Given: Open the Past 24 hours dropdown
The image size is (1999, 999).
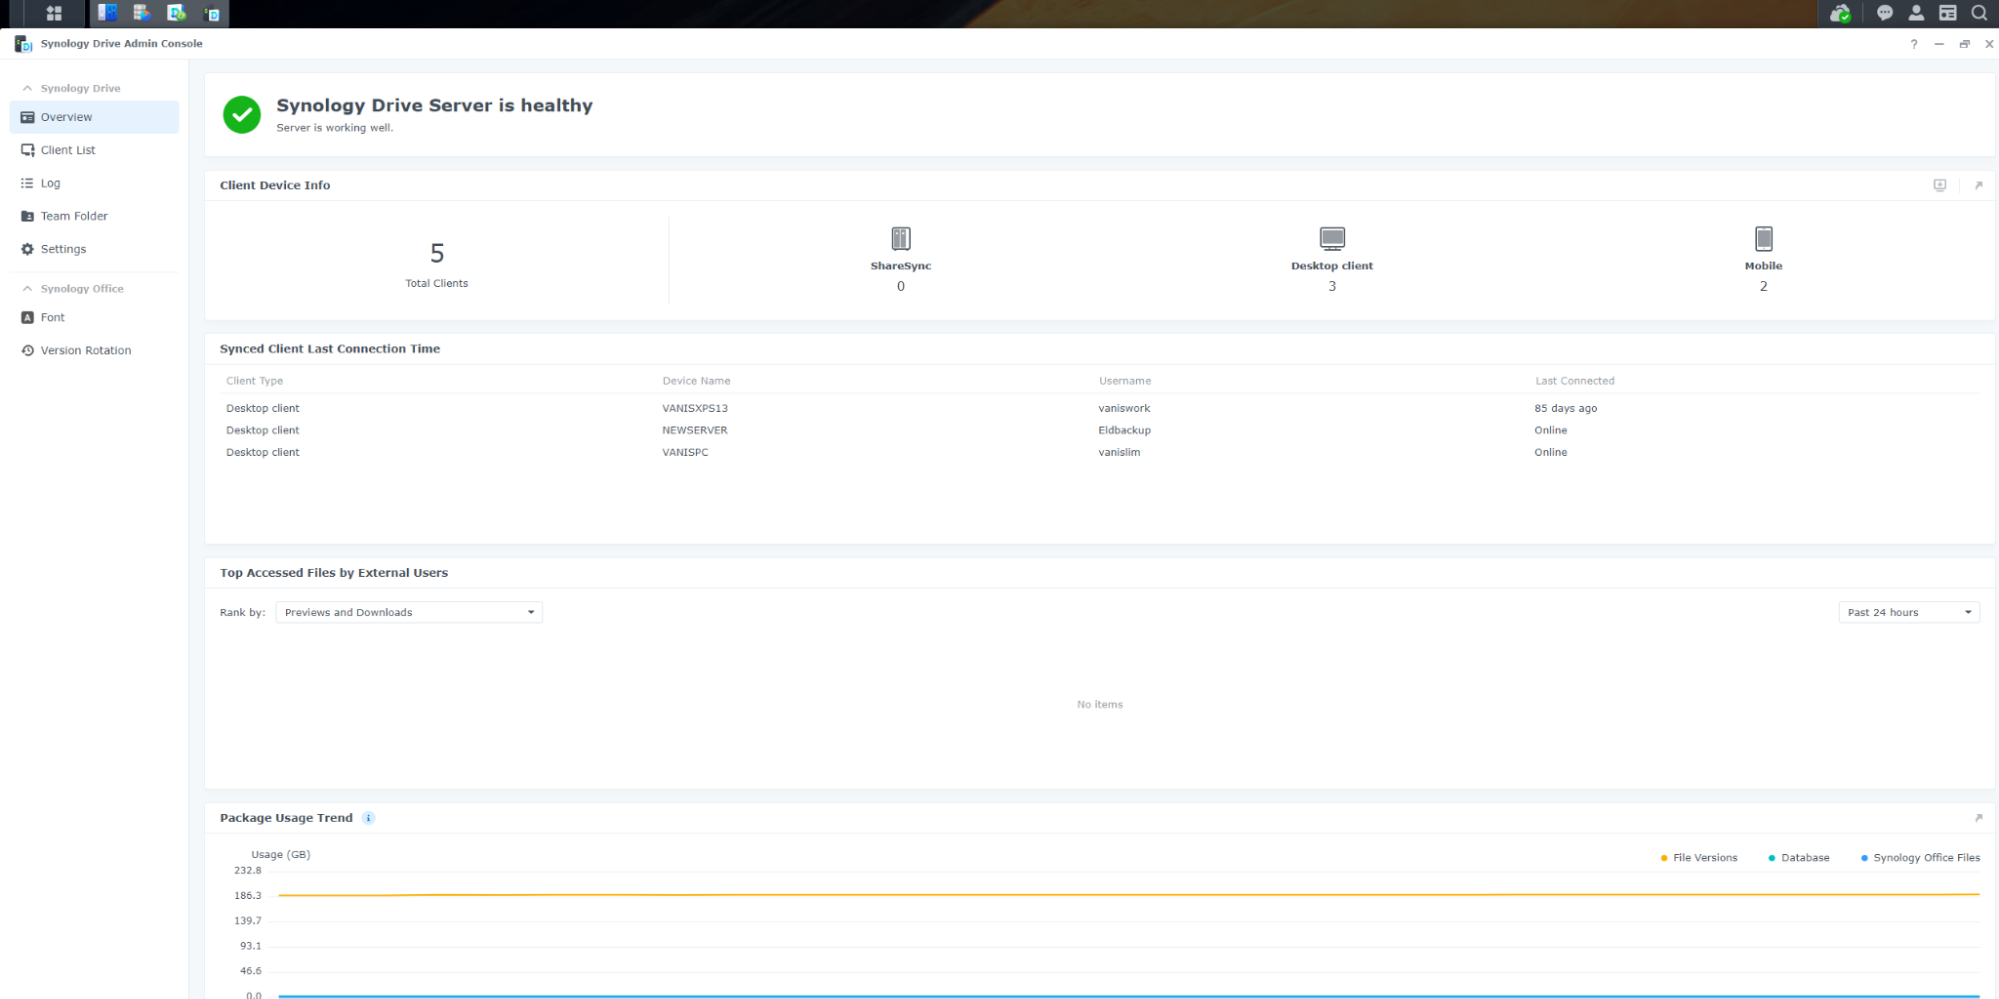Looking at the screenshot, I should coord(1909,612).
